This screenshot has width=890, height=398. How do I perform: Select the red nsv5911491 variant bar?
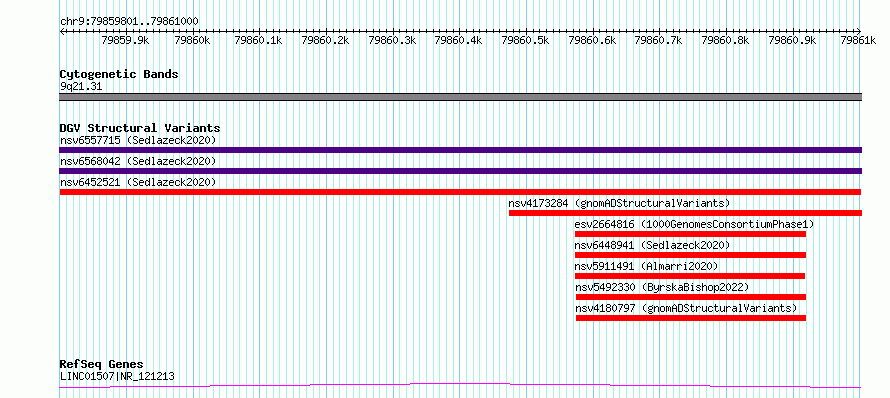point(690,276)
